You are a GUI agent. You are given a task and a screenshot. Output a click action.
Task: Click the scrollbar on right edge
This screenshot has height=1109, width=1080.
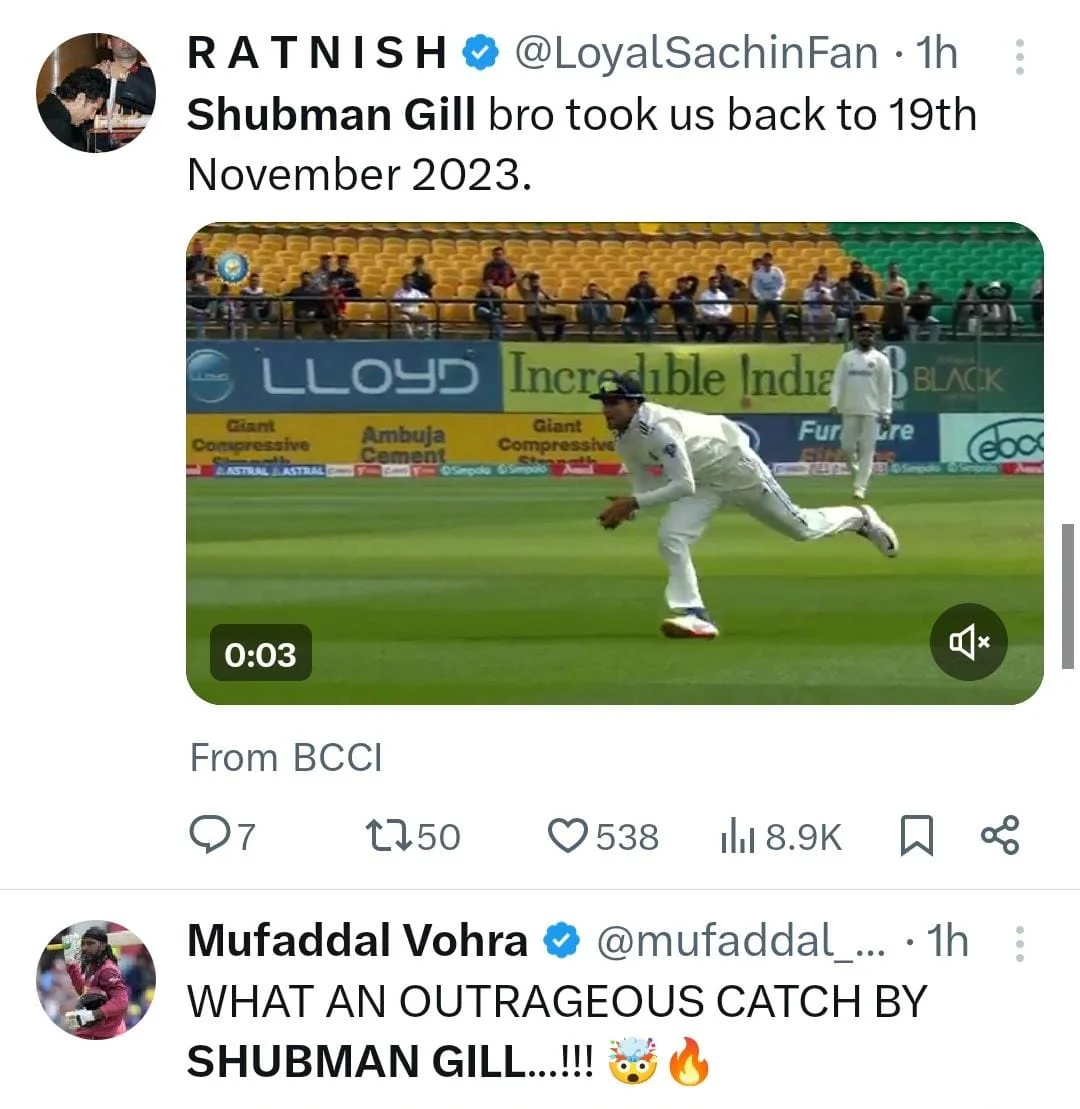pyautogui.click(x=1068, y=595)
